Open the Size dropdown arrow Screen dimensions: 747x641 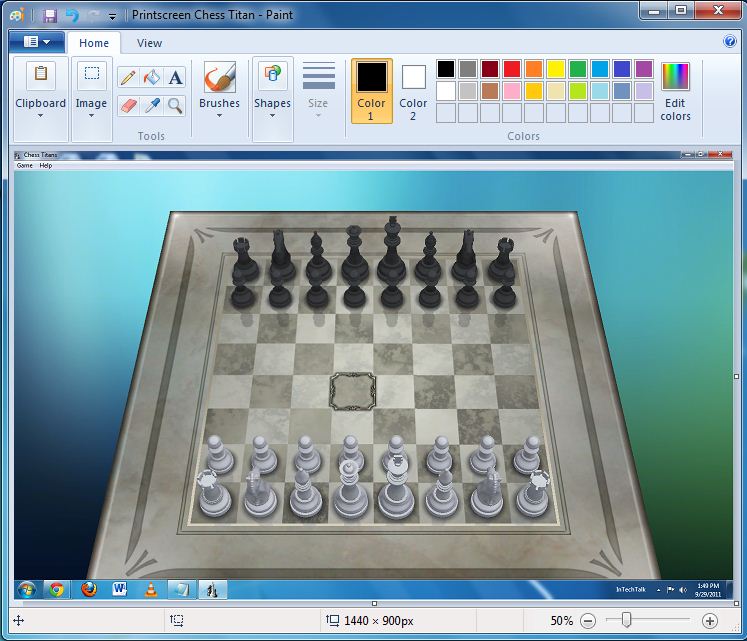tap(318, 116)
